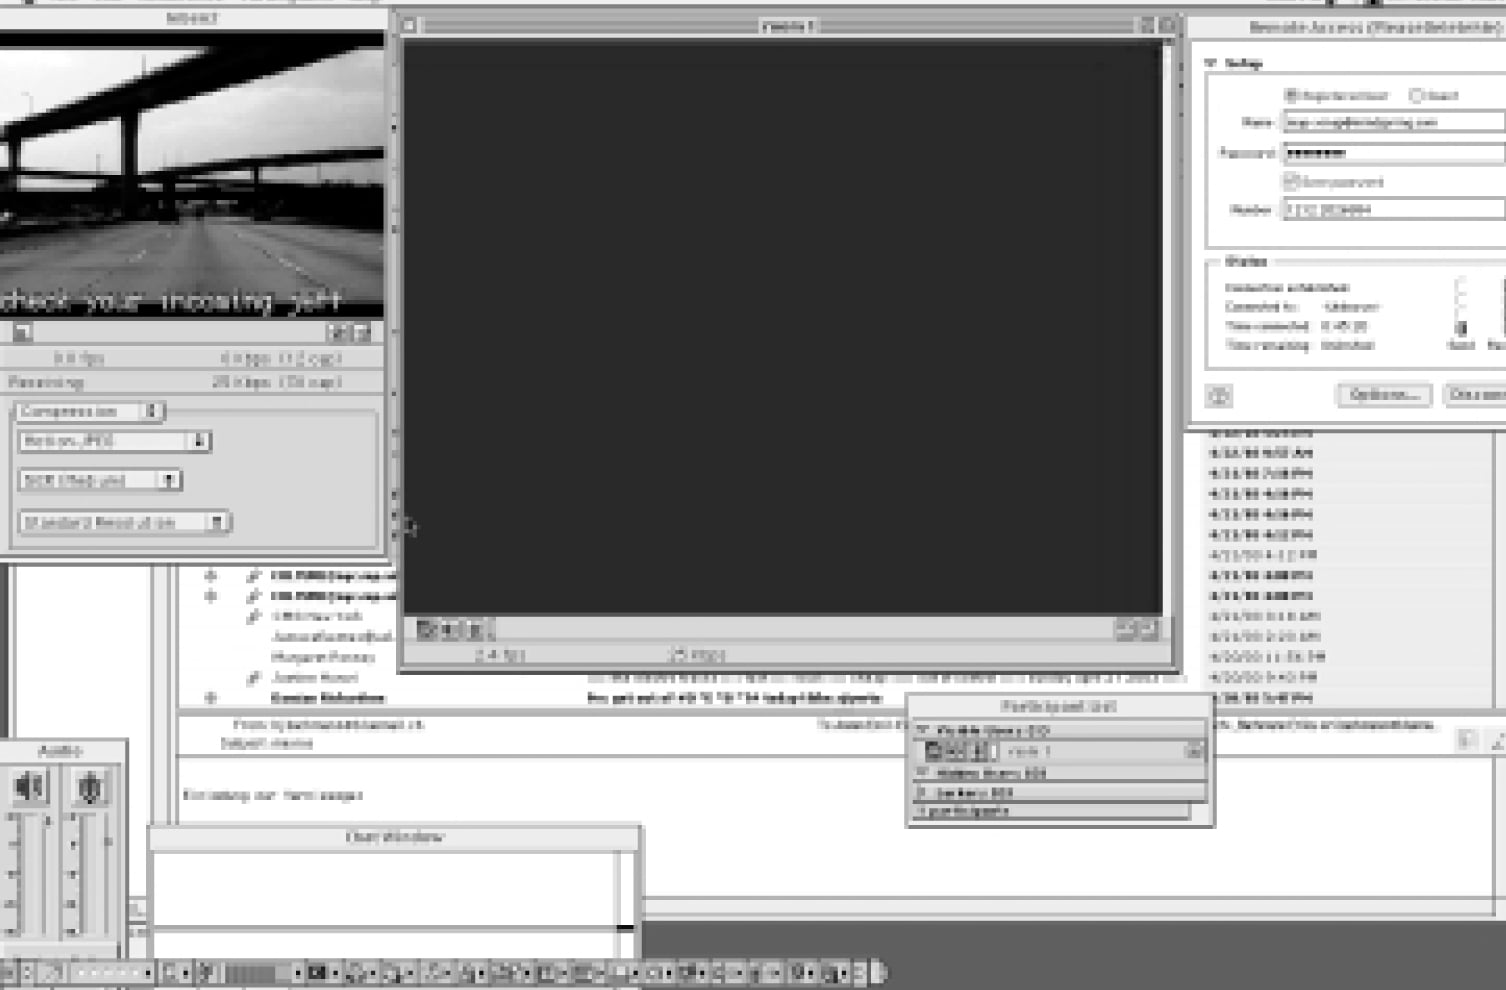Click the collapse tab at the Control Strip's right end

click(x=879, y=972)
